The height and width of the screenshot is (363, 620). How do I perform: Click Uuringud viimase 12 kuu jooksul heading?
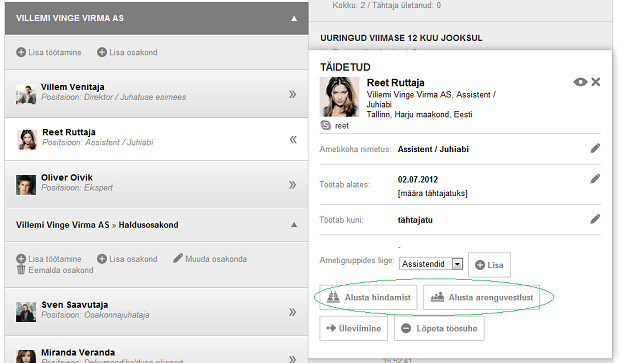[x=401, y=38]
